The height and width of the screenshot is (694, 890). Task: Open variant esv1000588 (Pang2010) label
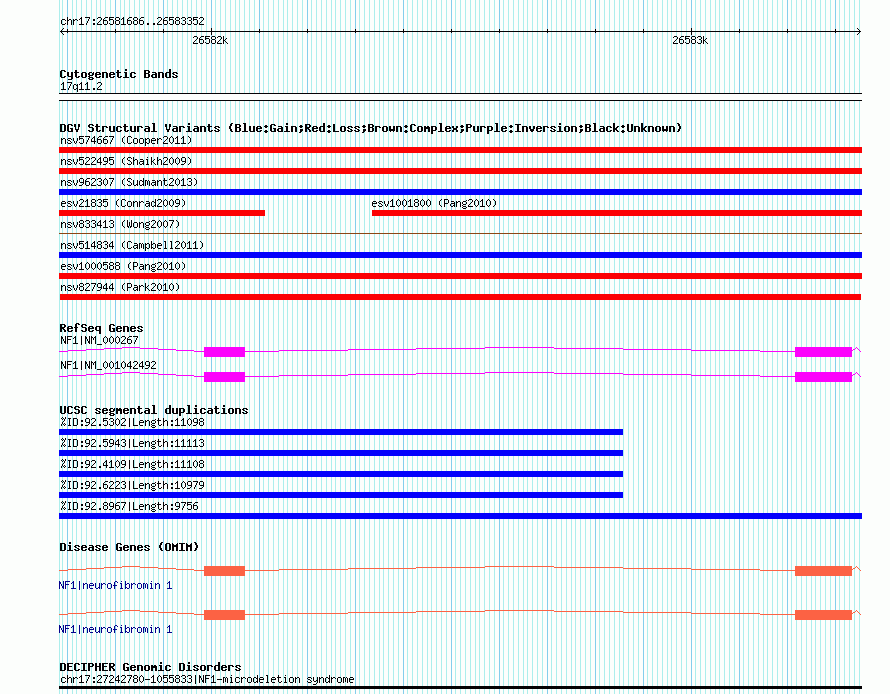point(123,266)
